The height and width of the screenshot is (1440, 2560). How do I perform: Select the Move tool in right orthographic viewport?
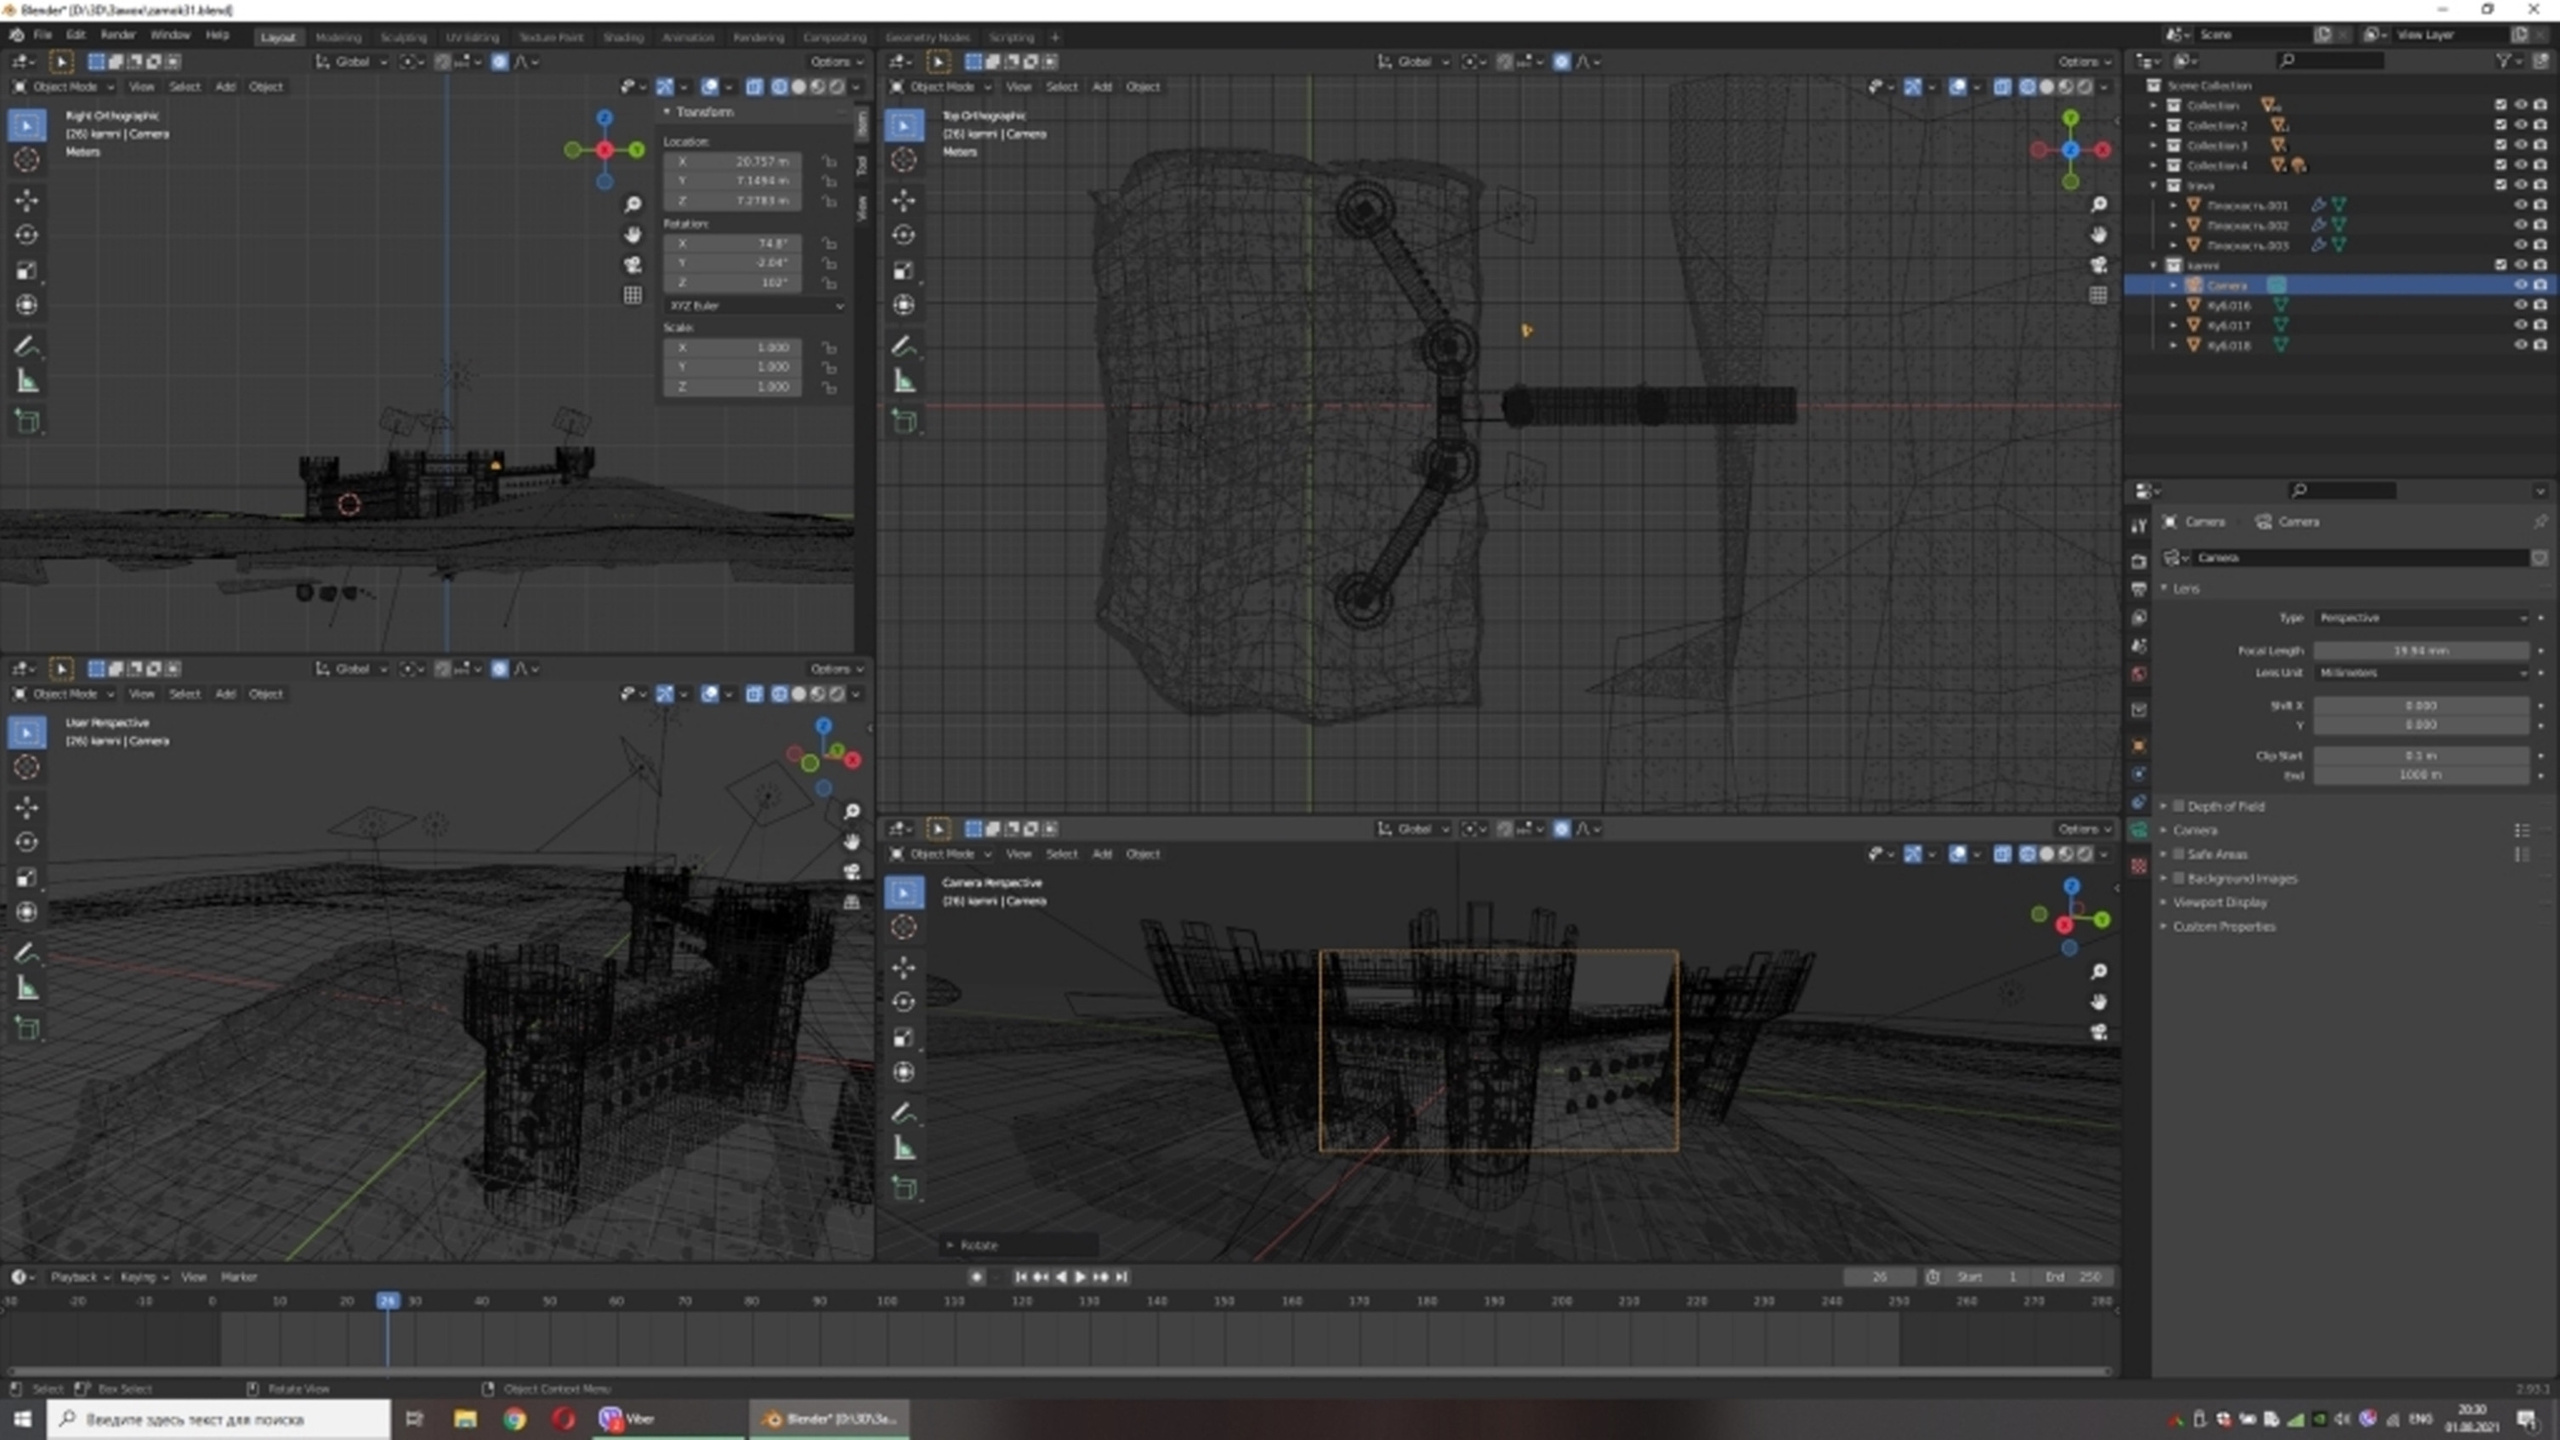click(27, 200)
